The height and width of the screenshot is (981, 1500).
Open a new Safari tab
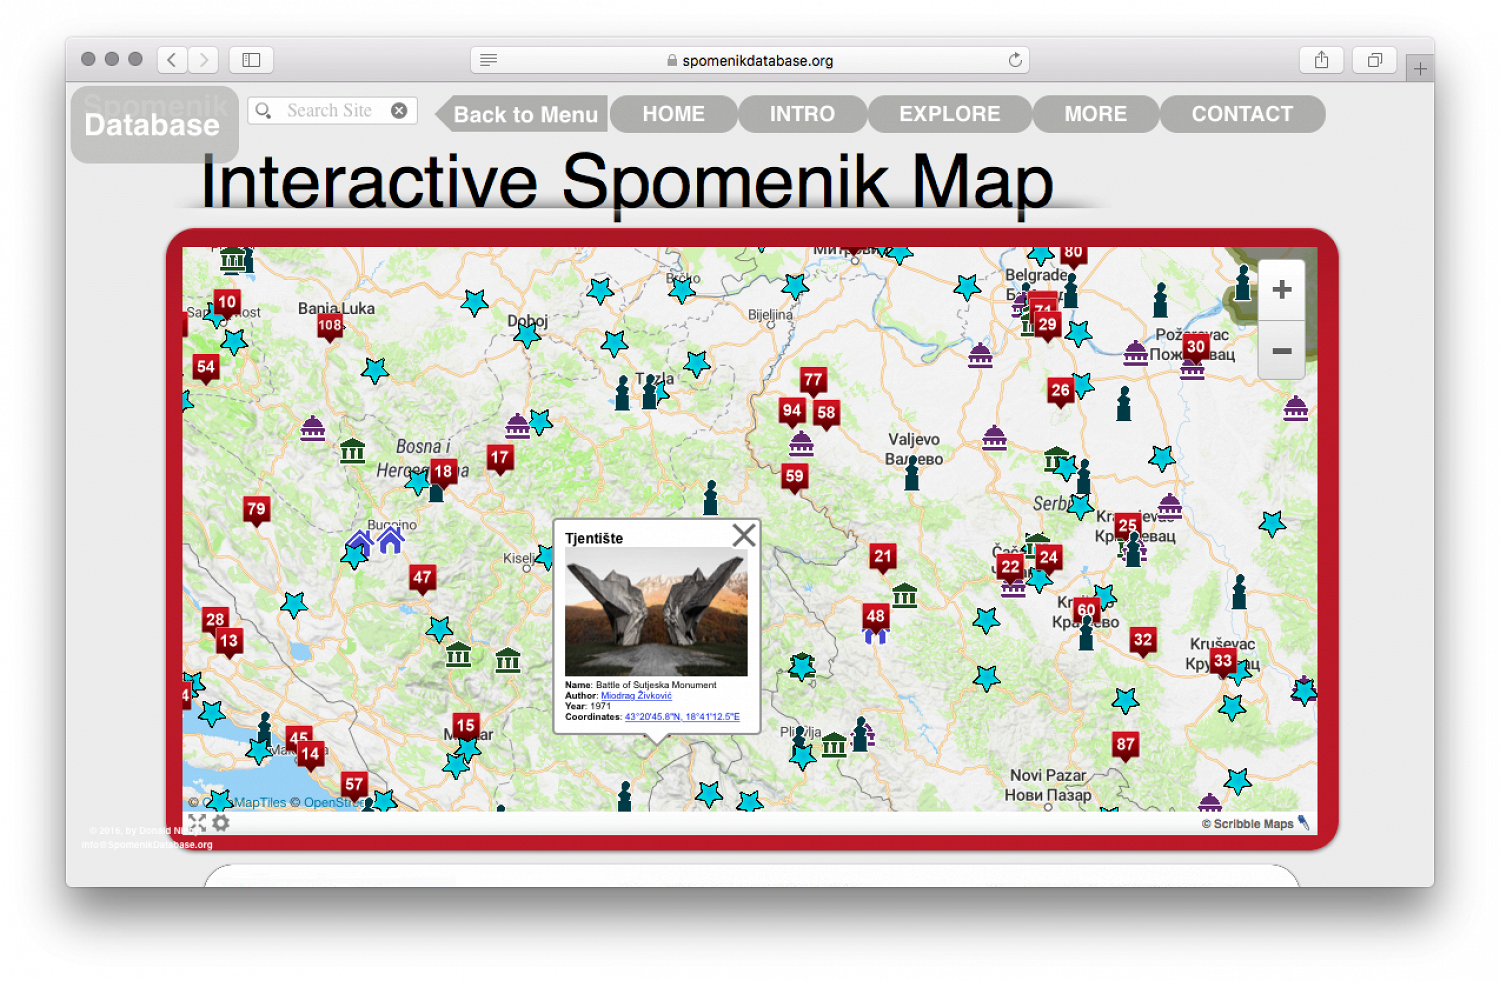[1420, 69]
